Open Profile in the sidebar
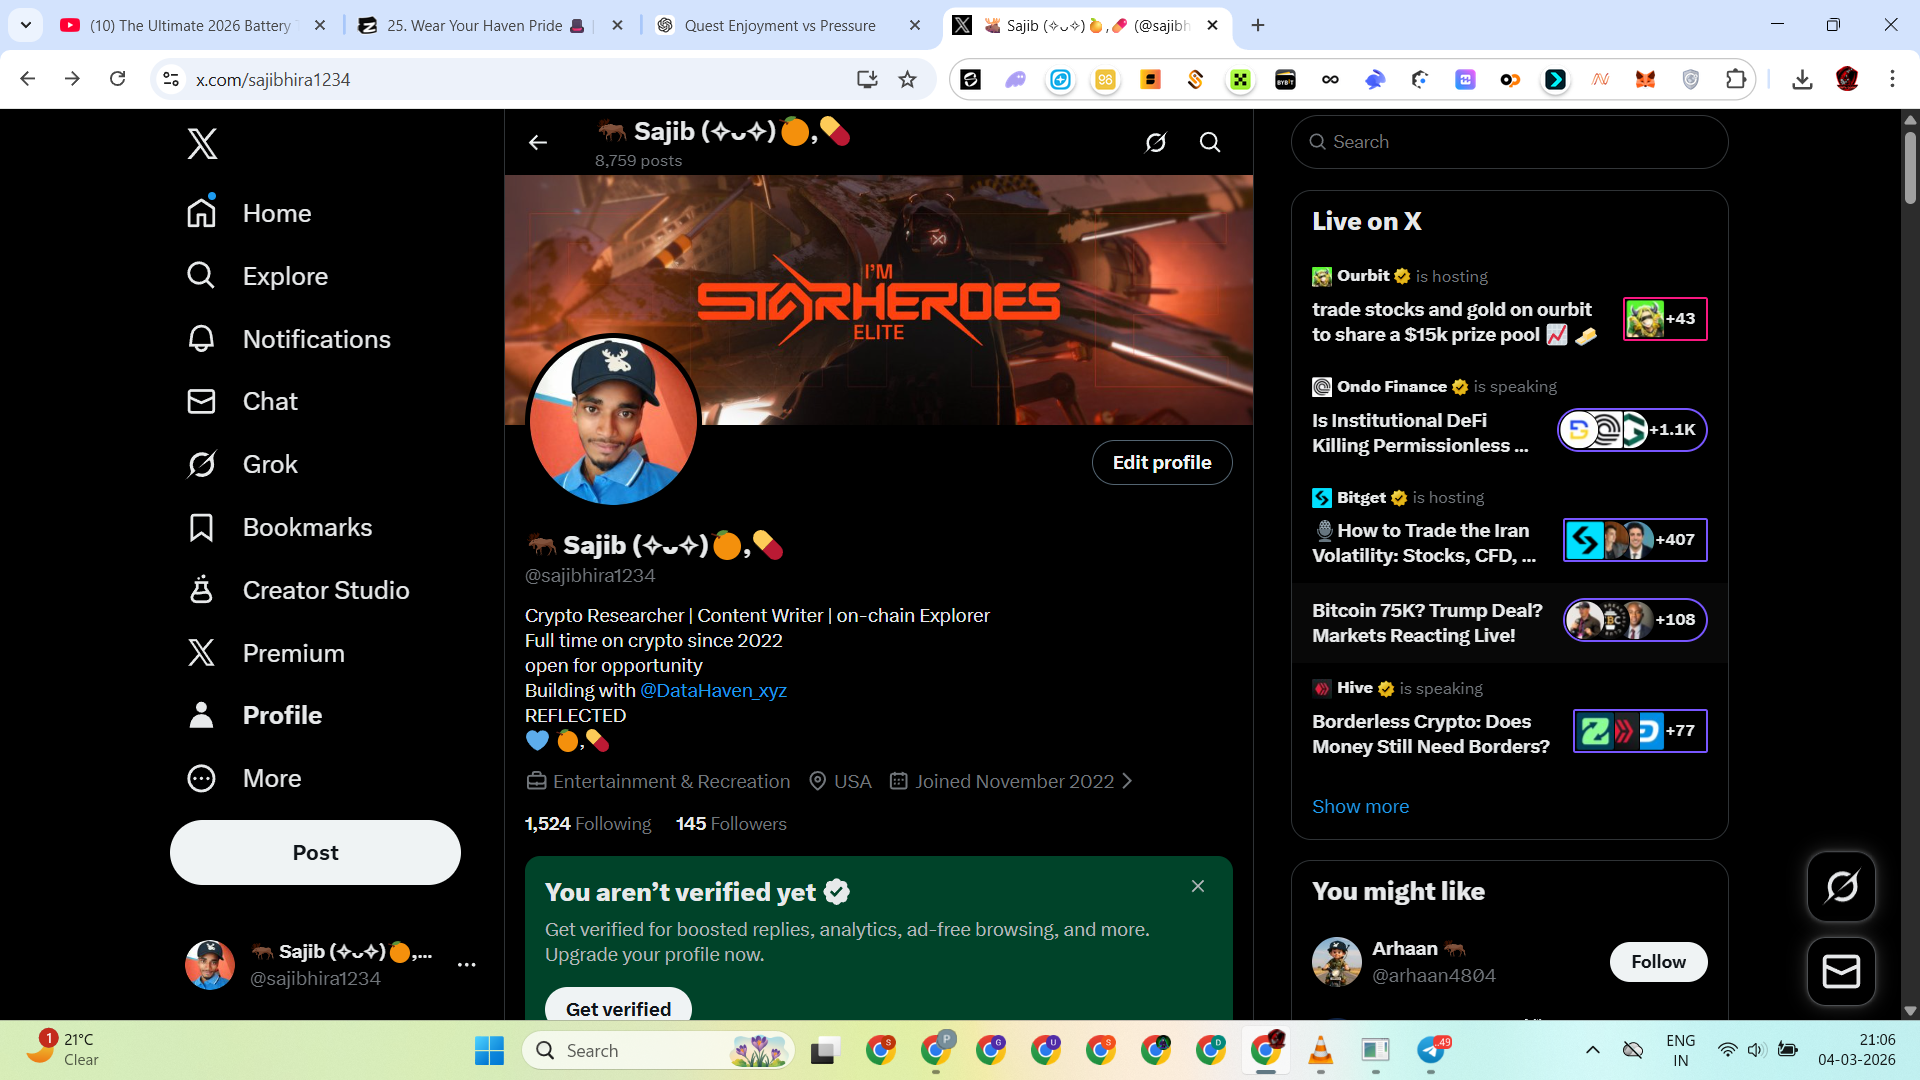 [256, 715]
